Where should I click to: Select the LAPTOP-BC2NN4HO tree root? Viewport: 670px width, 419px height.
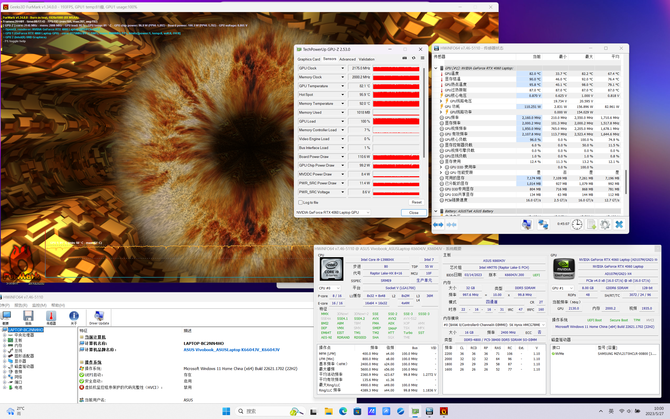[25, 330]
